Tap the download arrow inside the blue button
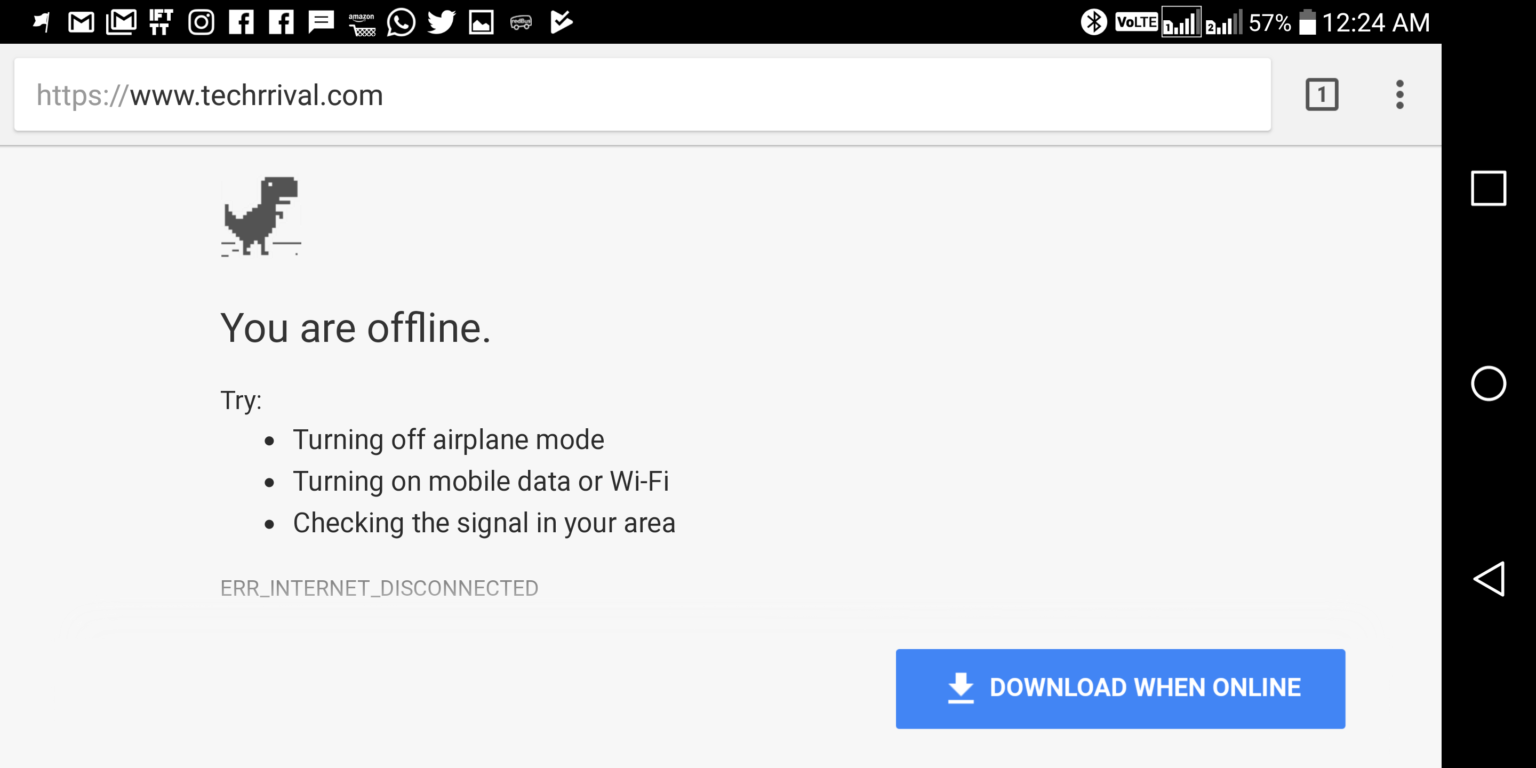The width and height of the screenshot is (1536, 768). coord(960,688)
